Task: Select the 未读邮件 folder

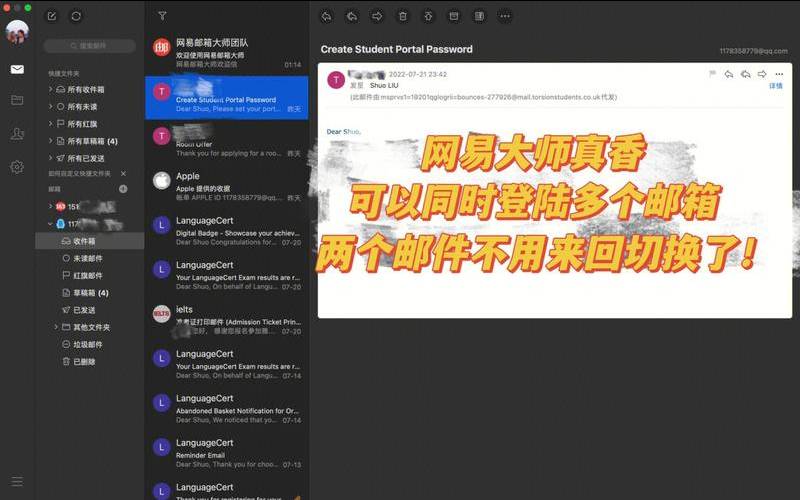Action: coord(89,258)
